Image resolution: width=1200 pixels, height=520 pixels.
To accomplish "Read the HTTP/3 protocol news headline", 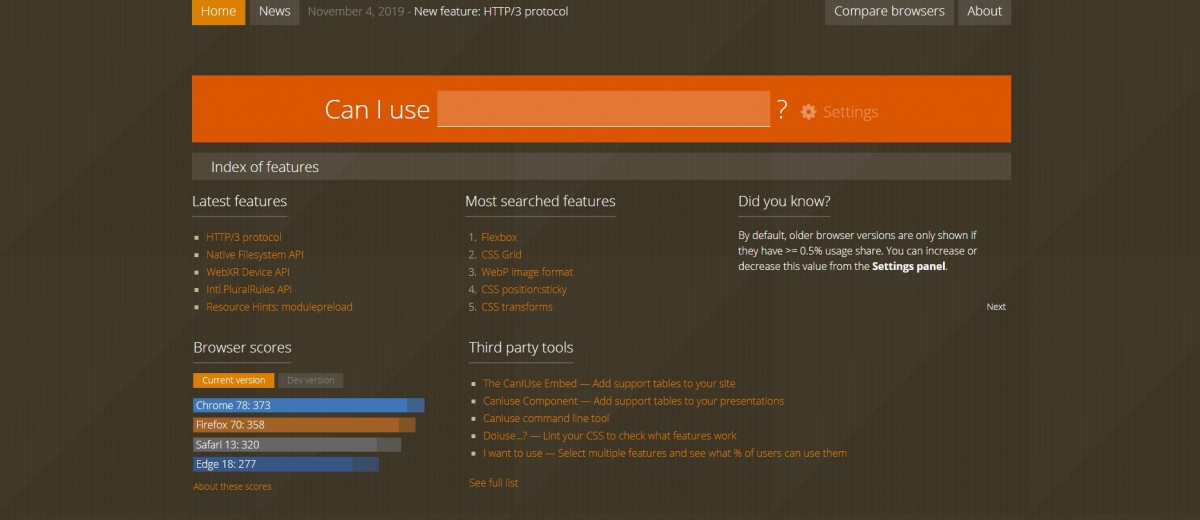I will 491,12.
